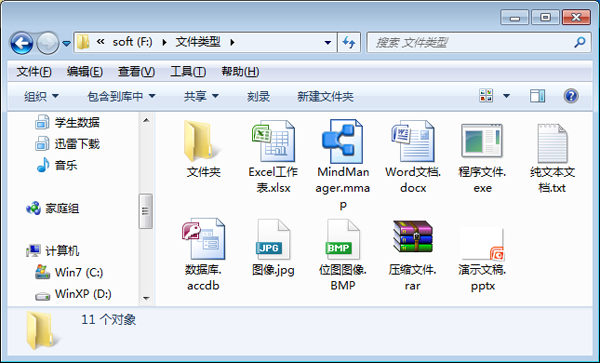Click the search magnifier icon
Image resolution: width=600 pixels, height=363 pixels.
coord(580,42)
